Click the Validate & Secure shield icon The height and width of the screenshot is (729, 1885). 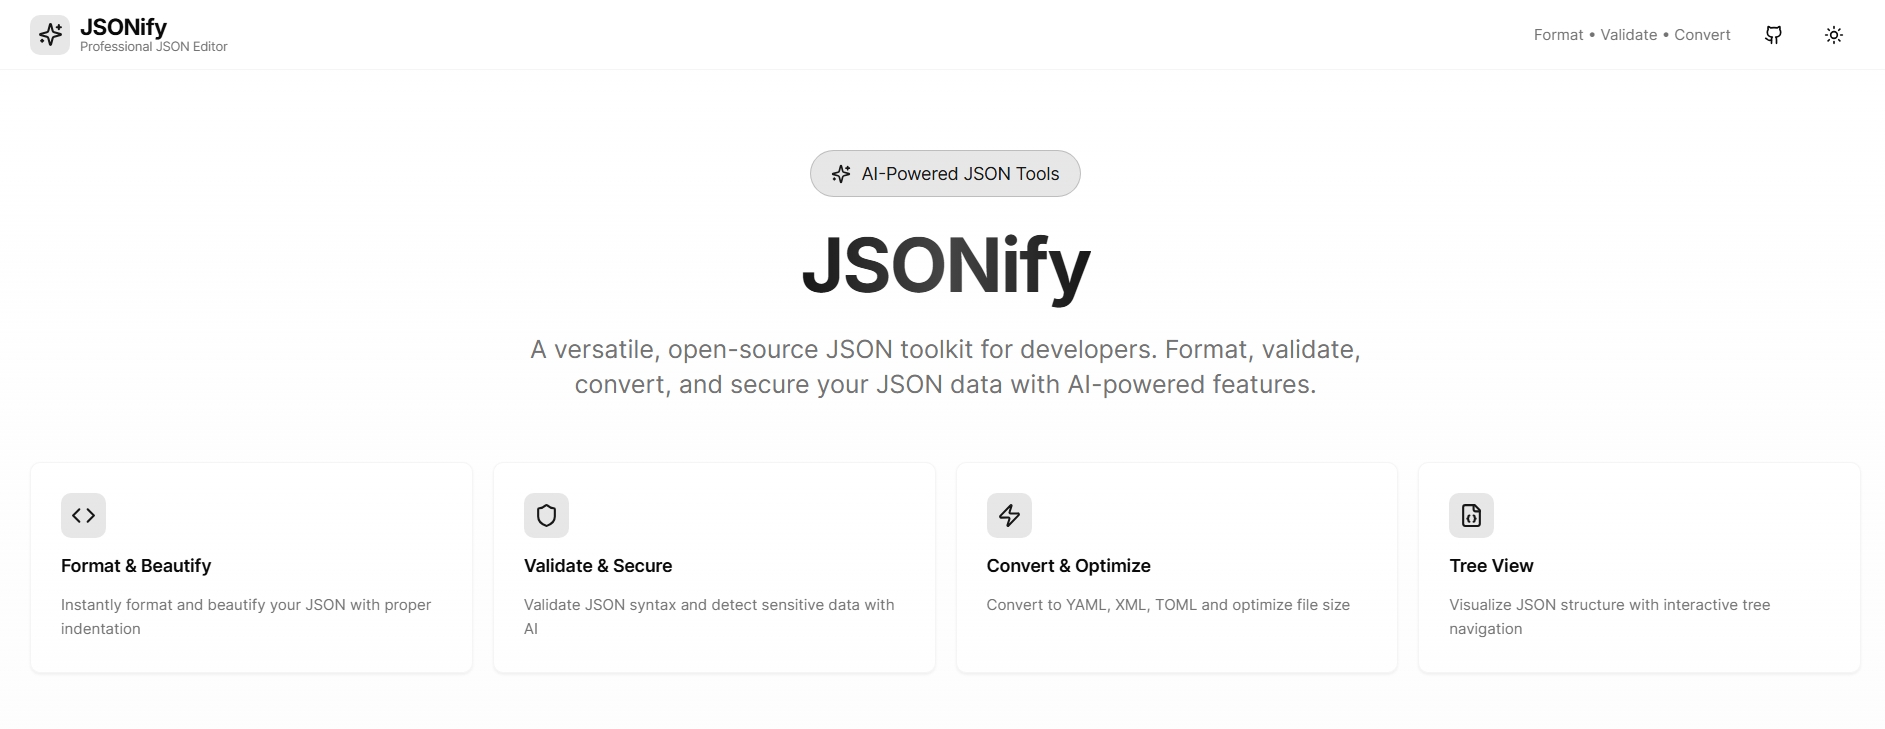point(546,516)
